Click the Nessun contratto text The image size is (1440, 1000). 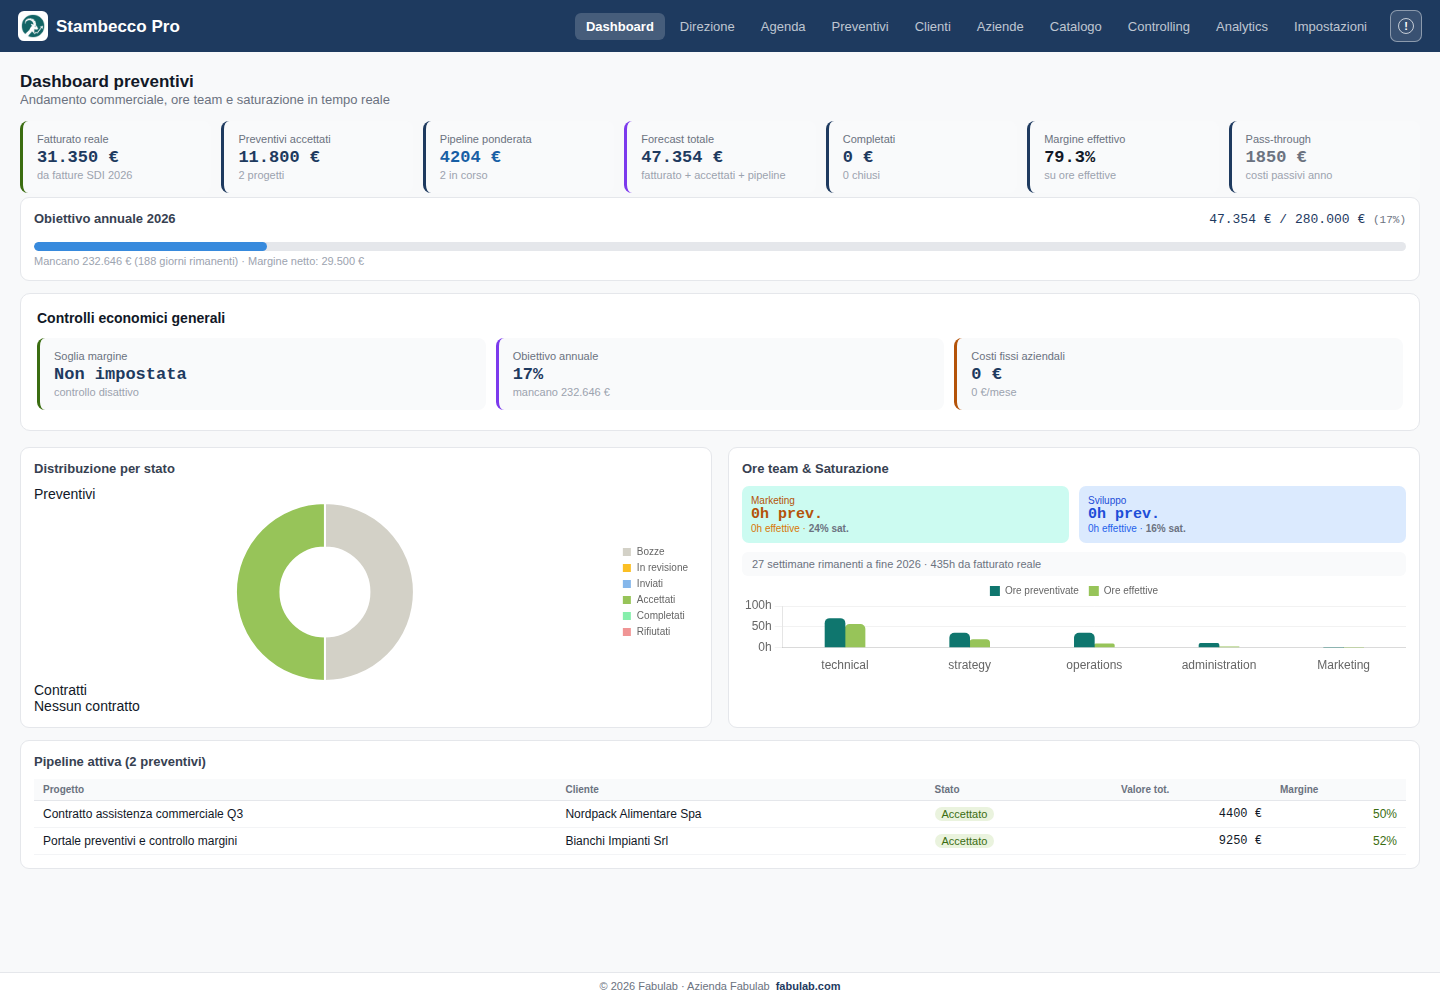pyautogui.click(x=87, y=707)
